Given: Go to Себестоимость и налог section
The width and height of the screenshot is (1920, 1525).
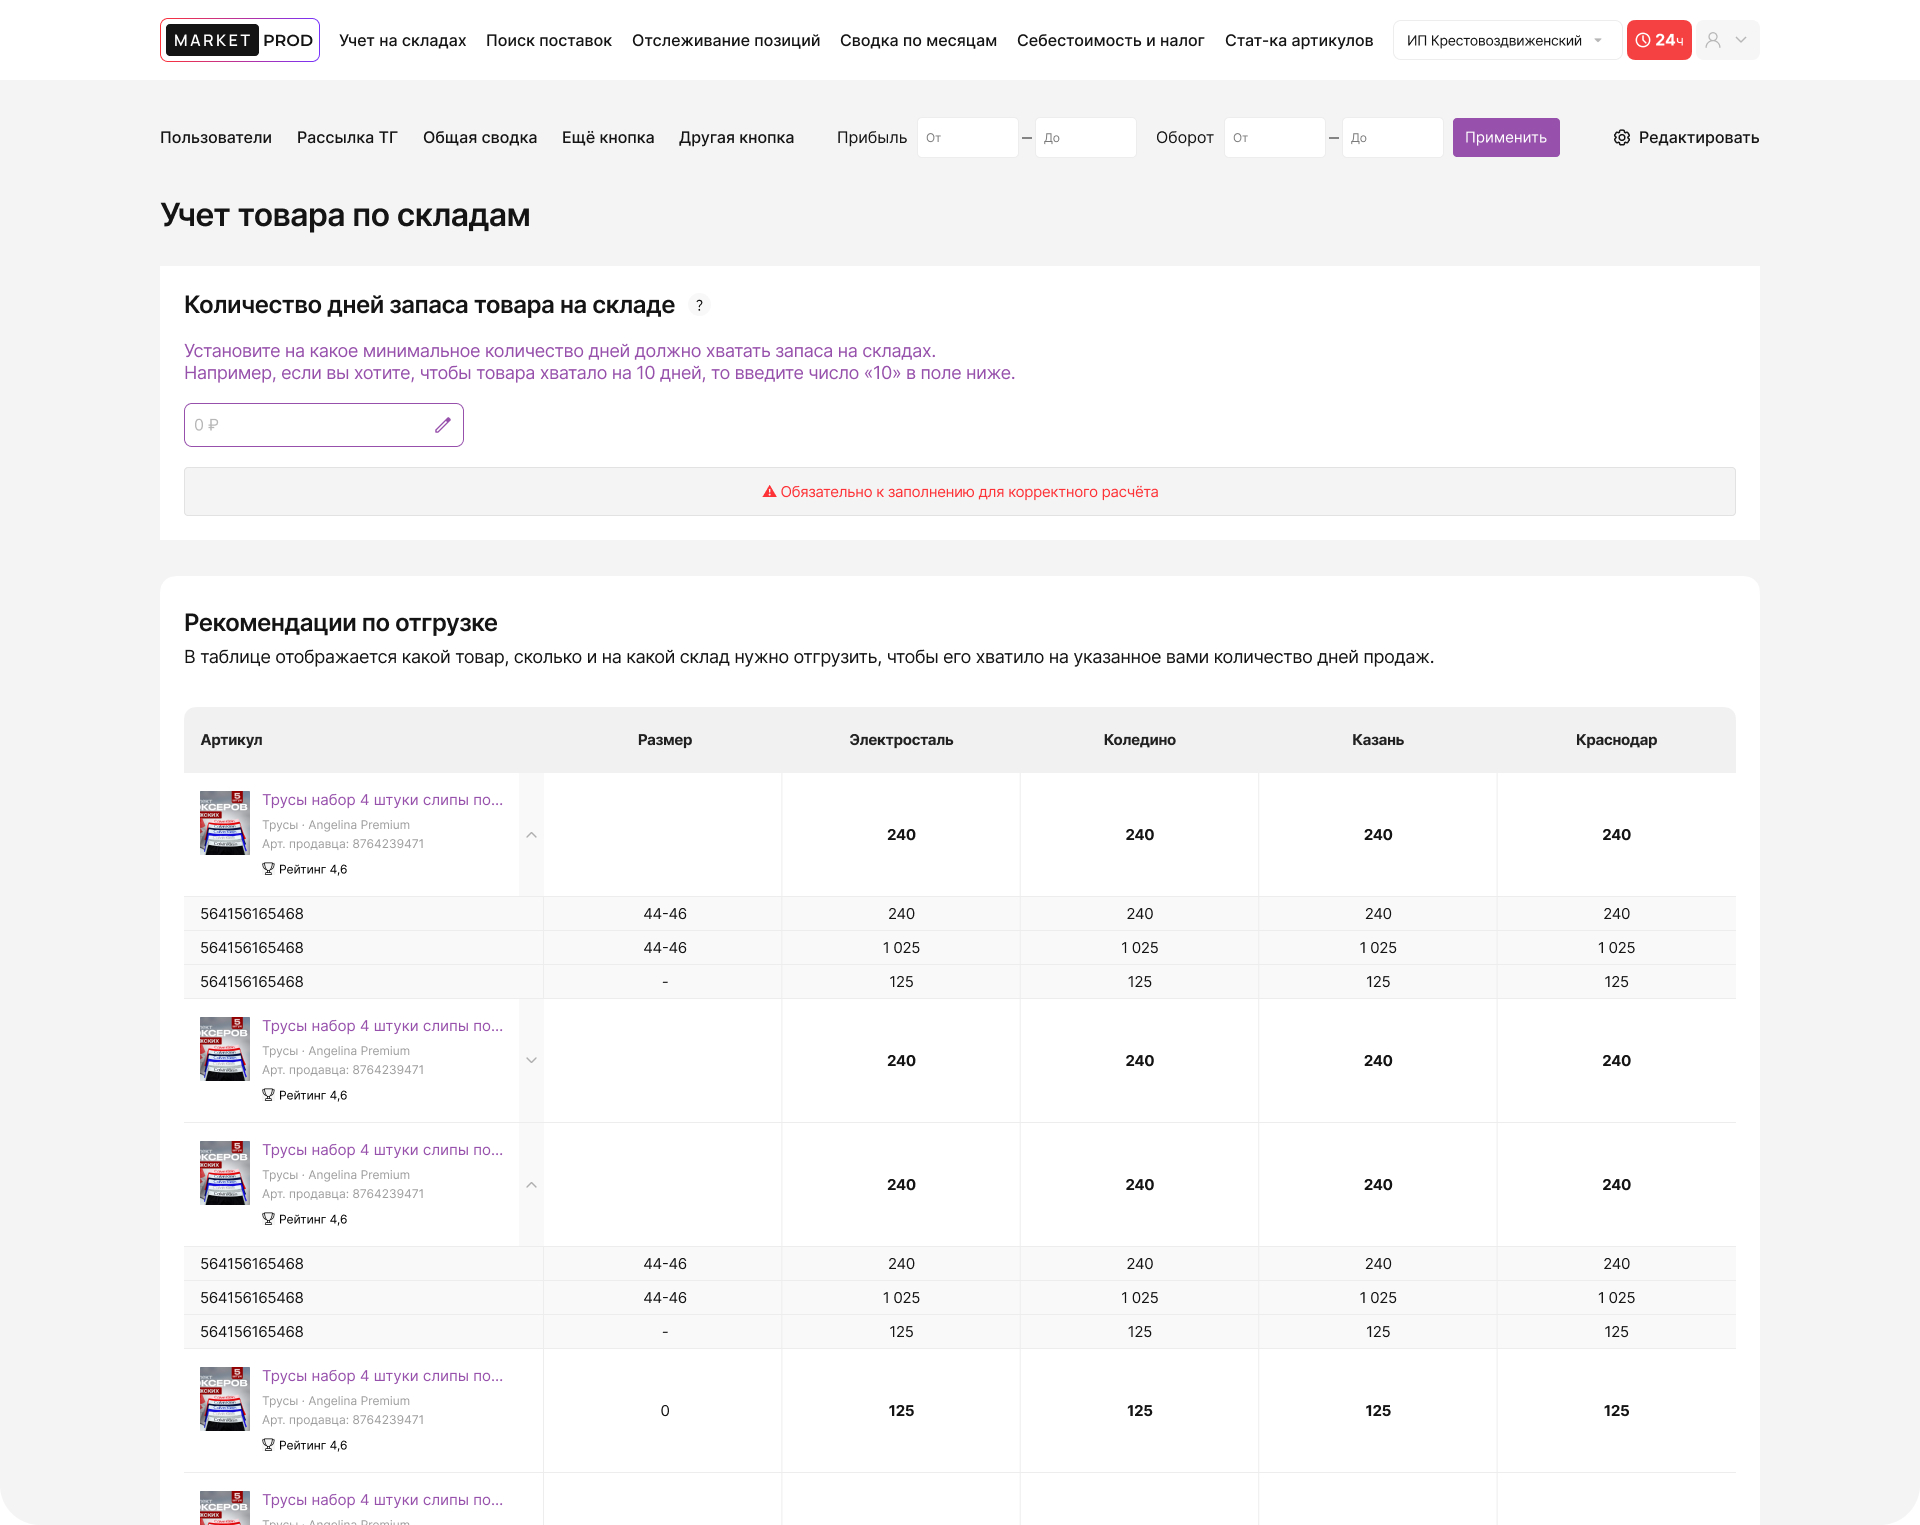Looking at the screenshot, I should click(1110, 41).
